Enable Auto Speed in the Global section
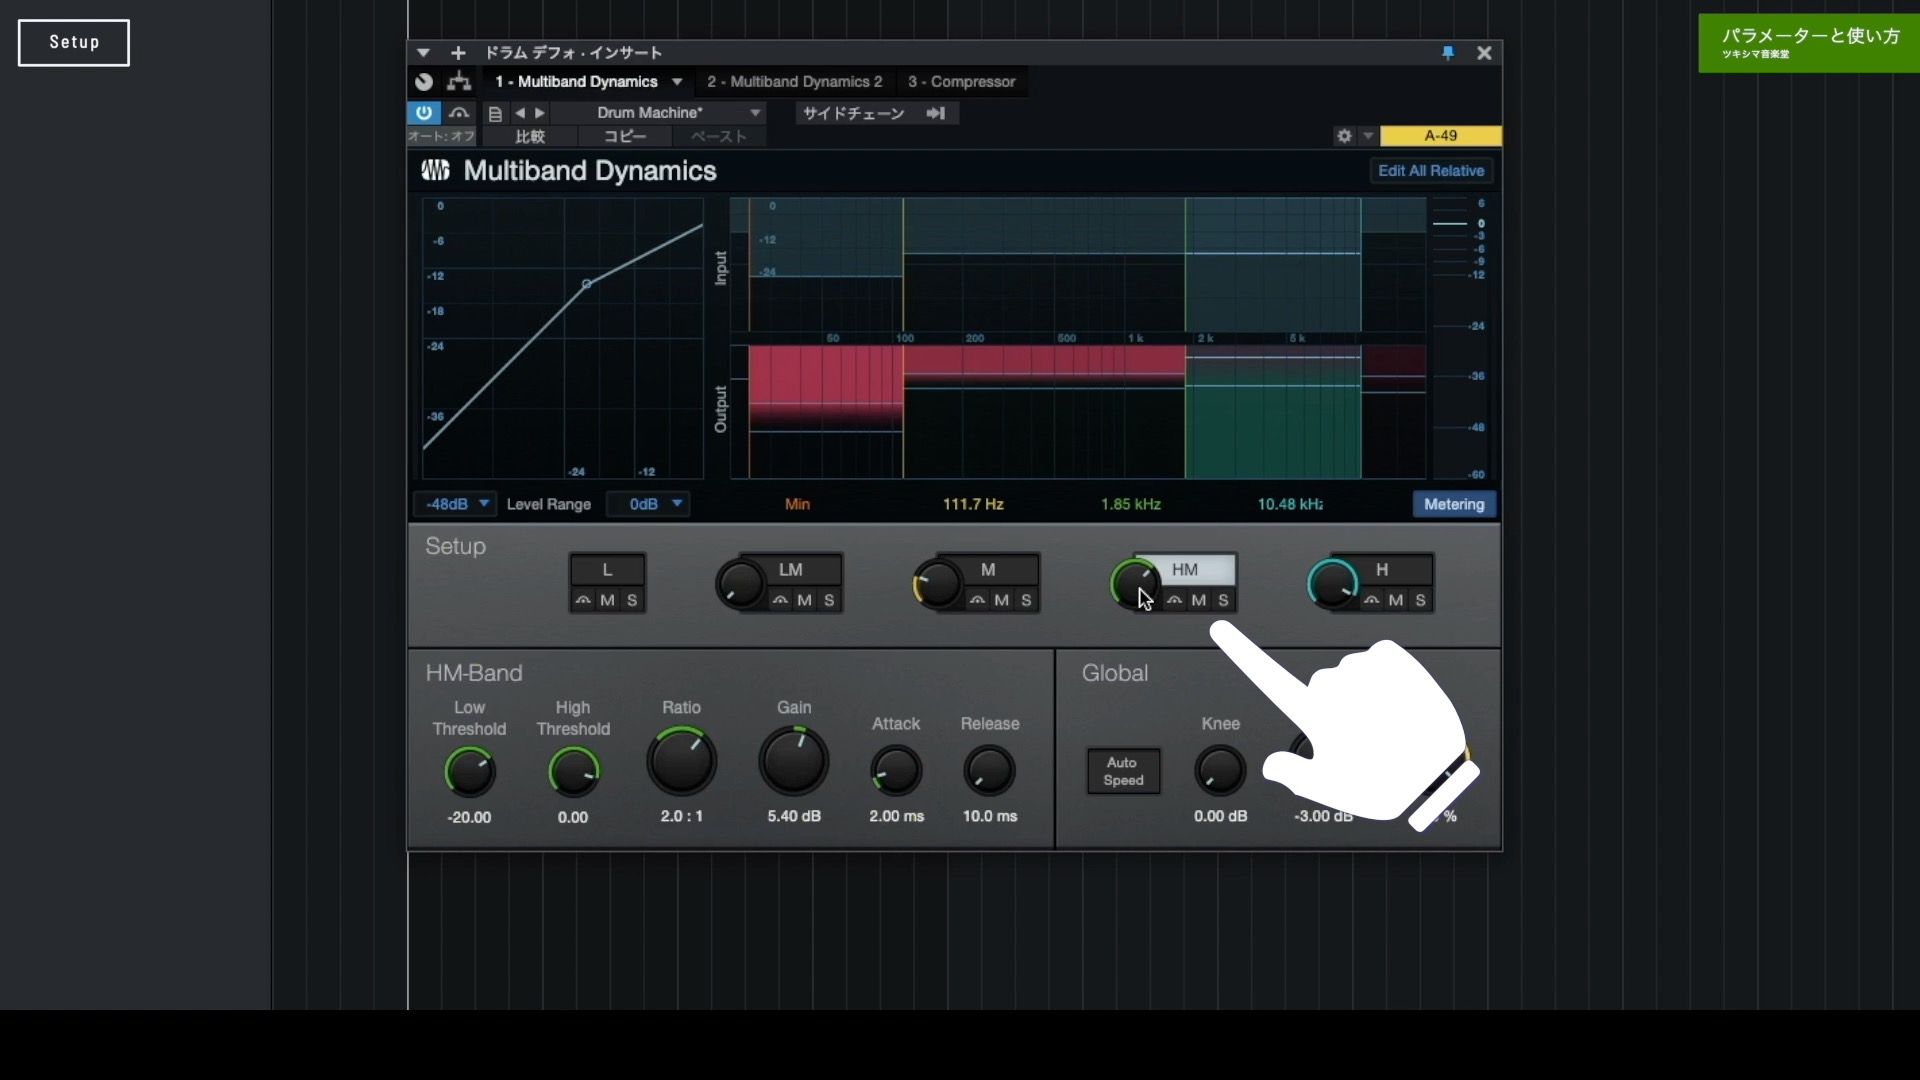This screenshot has height=1080, width=1920. tap(1122, 771)
